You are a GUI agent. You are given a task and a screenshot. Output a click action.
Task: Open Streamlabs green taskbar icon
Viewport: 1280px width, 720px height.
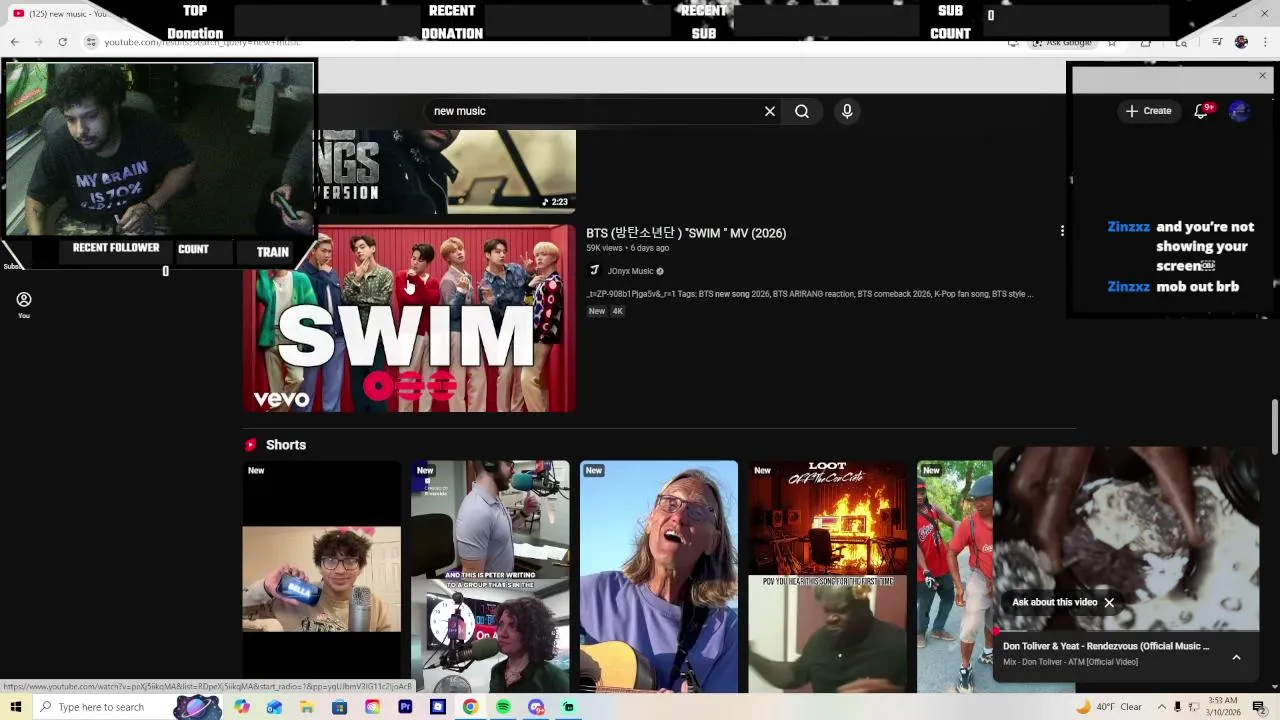[568, 707]
